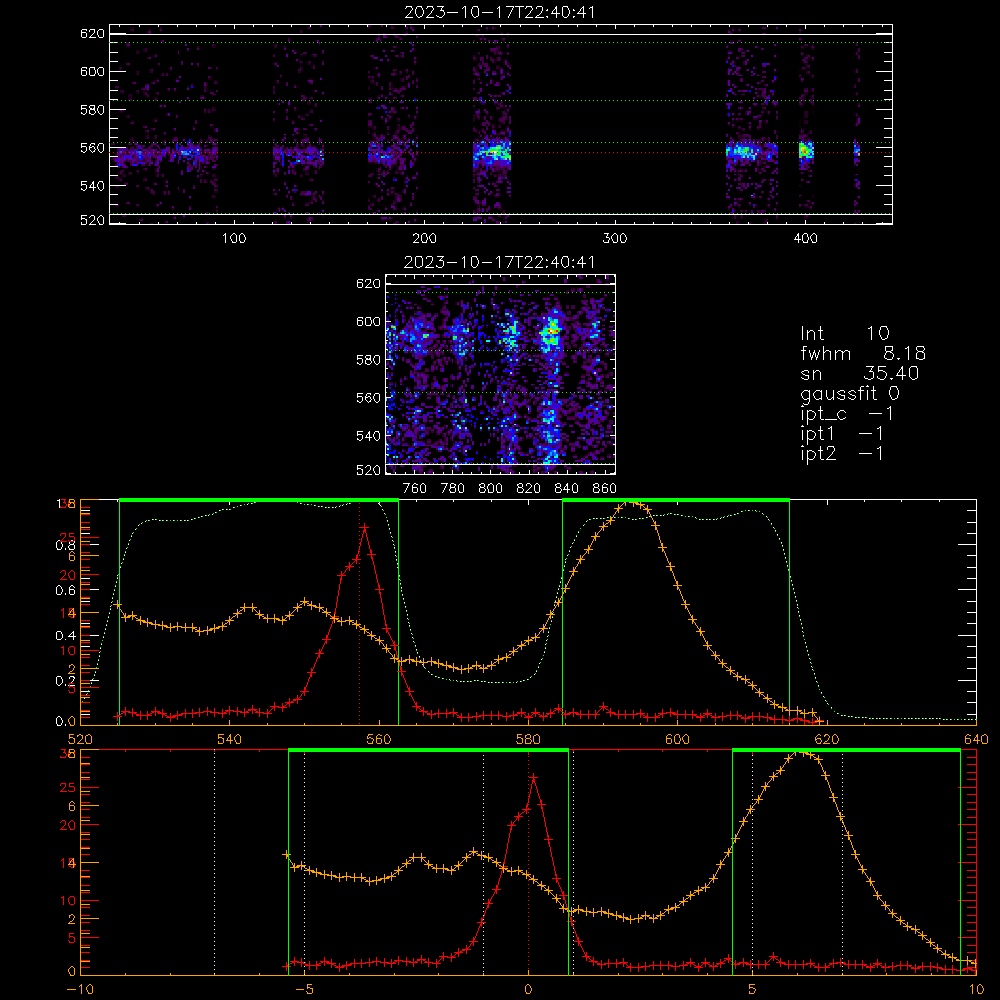Click the red curve peak in the bottom profile plot

point(533,777)
